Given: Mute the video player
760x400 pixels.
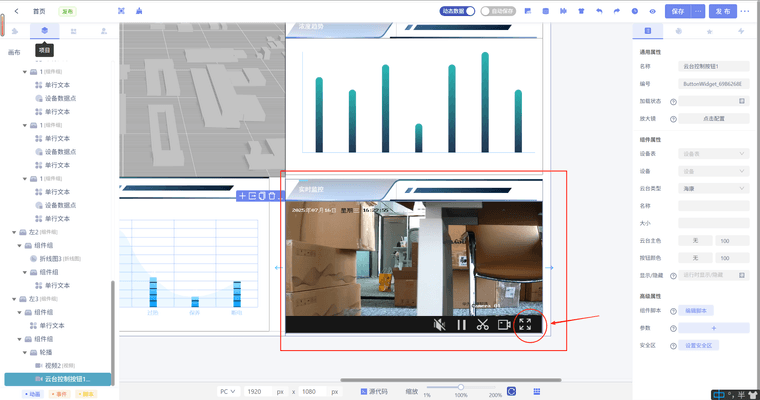Looking at the screenshot, I should tap(439, 325).
